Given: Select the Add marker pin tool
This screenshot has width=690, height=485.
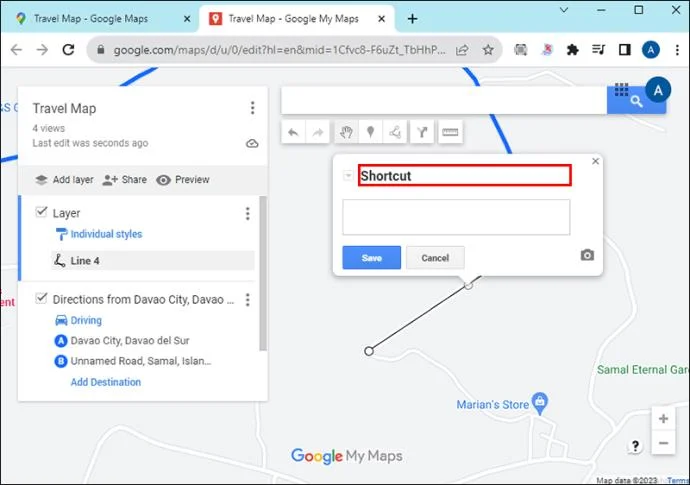Looking at the screenshot, I should click(371, 132).
